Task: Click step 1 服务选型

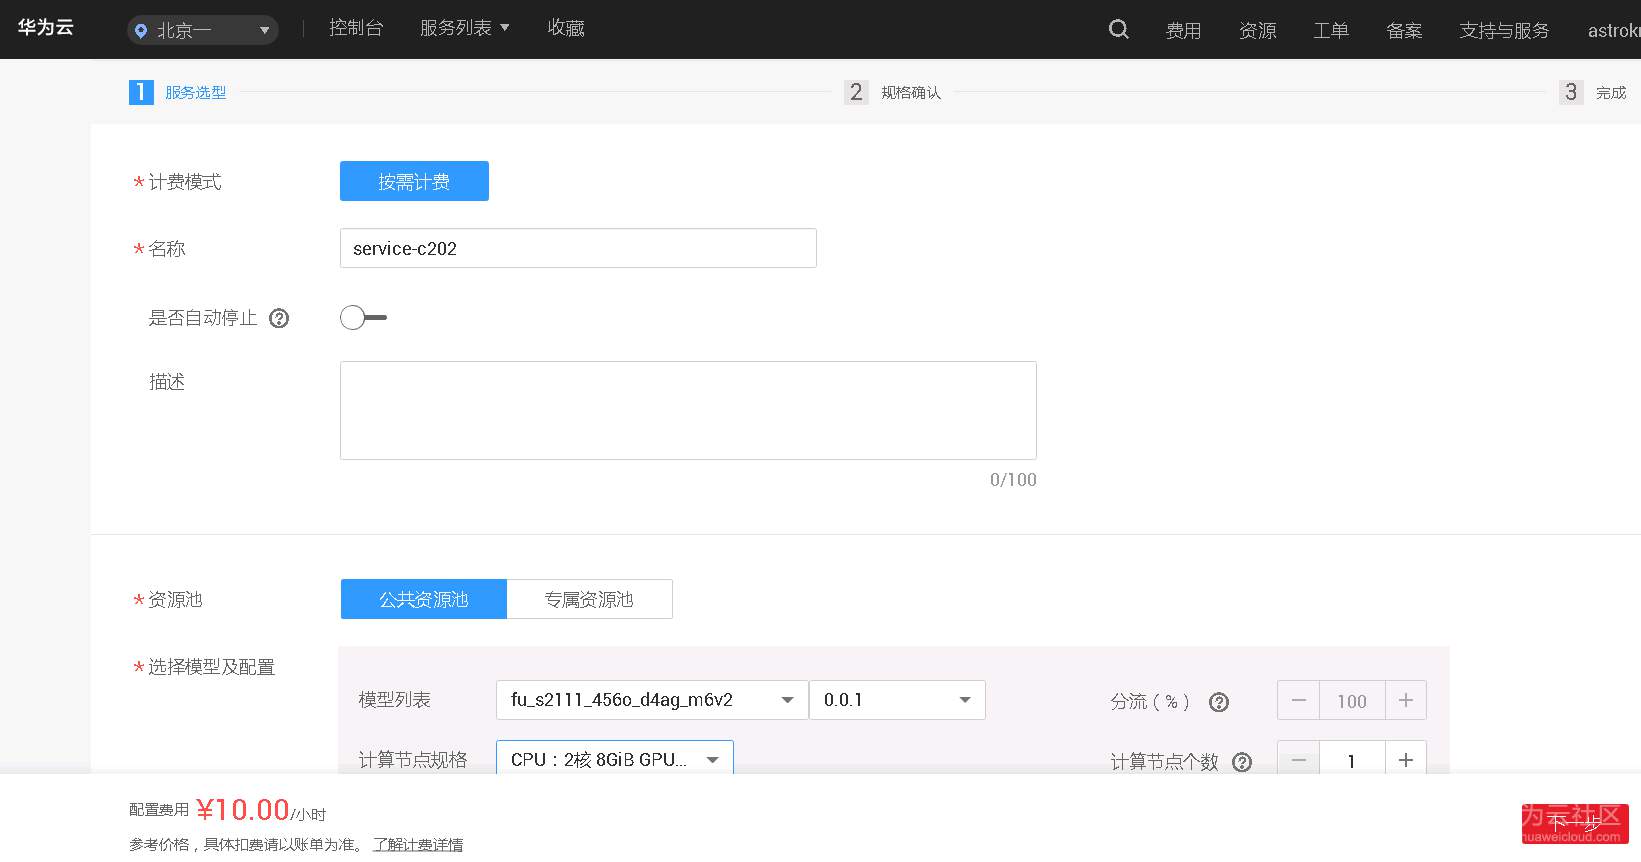Action: [x=178, y=92]
